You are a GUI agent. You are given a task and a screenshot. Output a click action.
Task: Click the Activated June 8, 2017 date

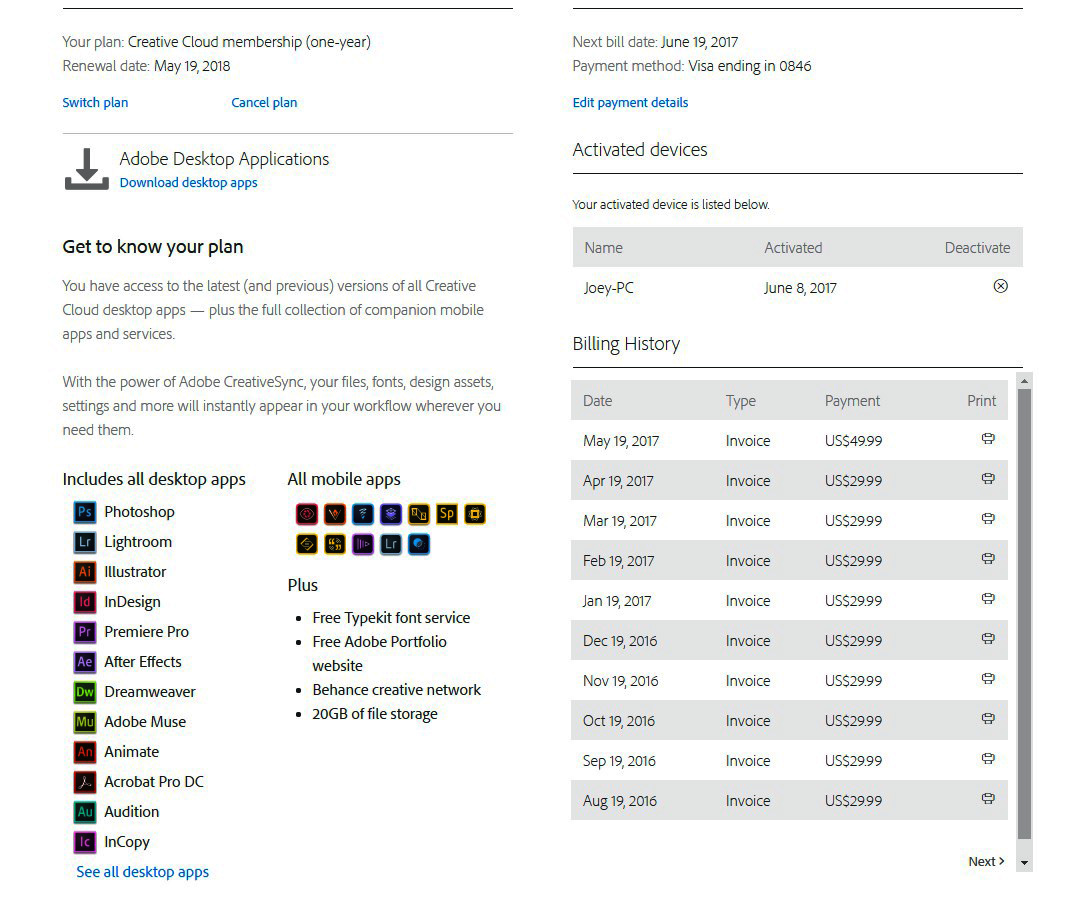point(800,288)
